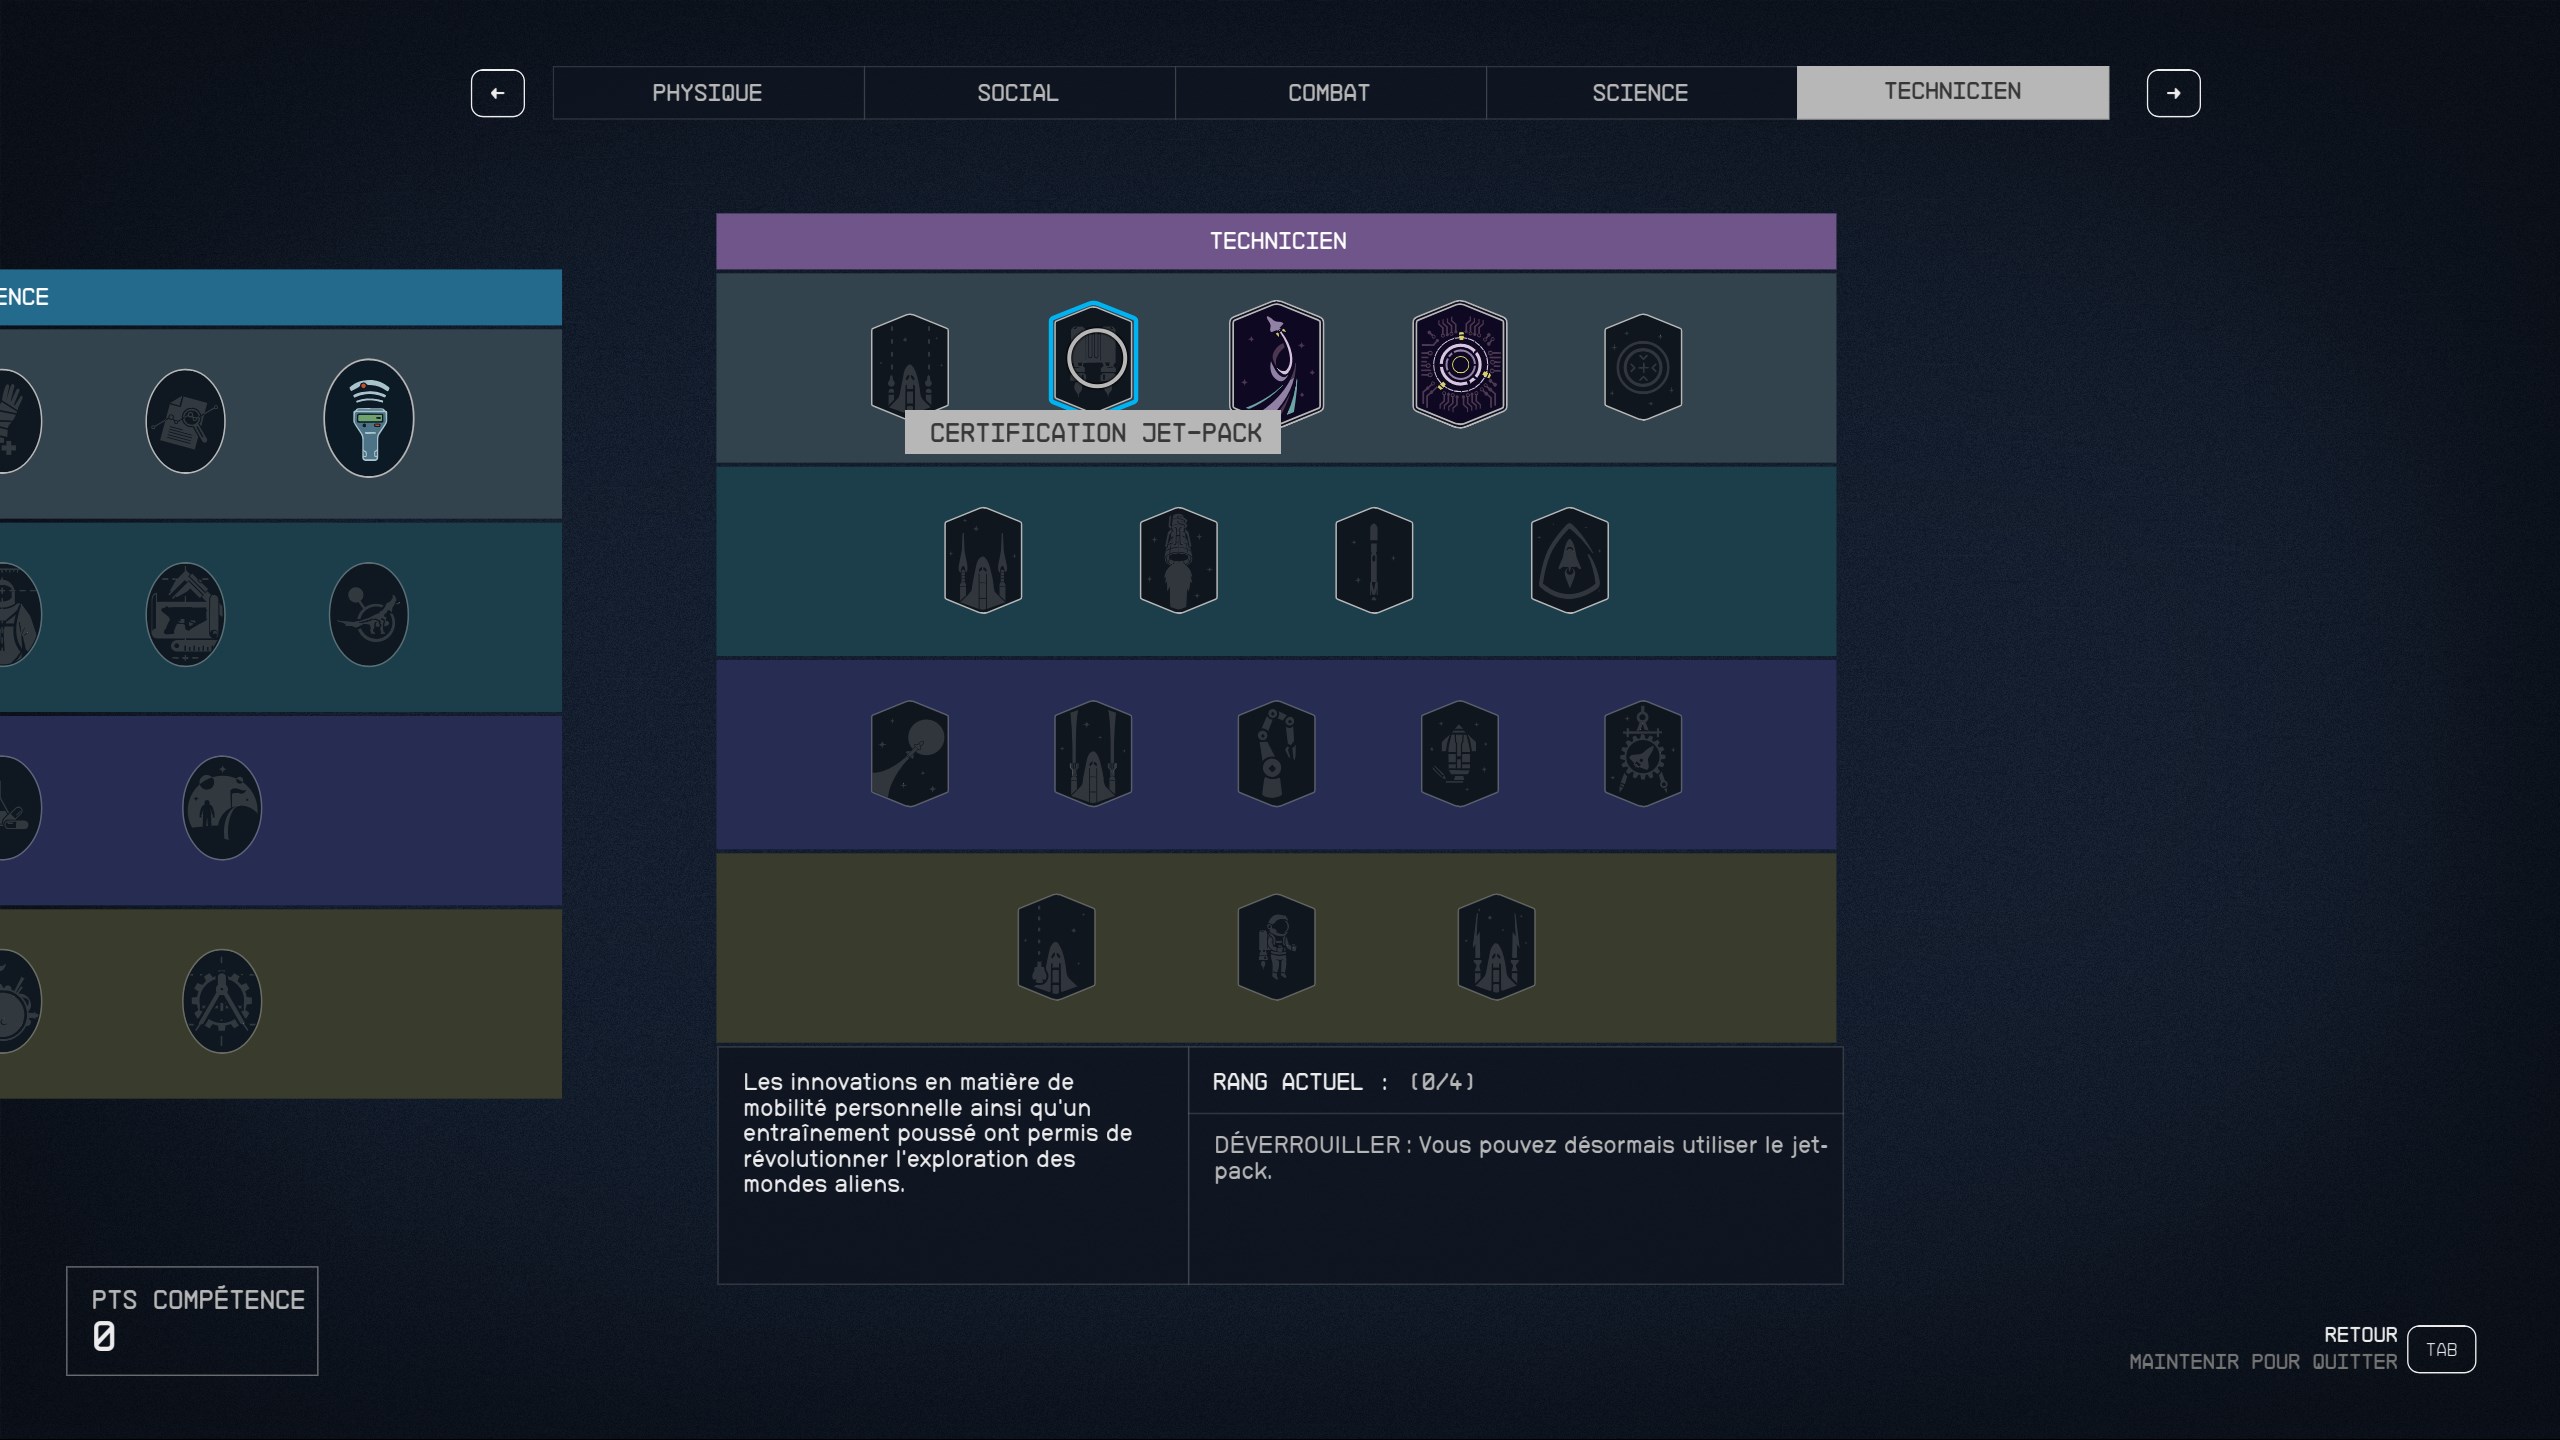Screen dimensions: 2560x1440
Task: Click the TAB Retour button
Action: [x=2440, y=1349]
